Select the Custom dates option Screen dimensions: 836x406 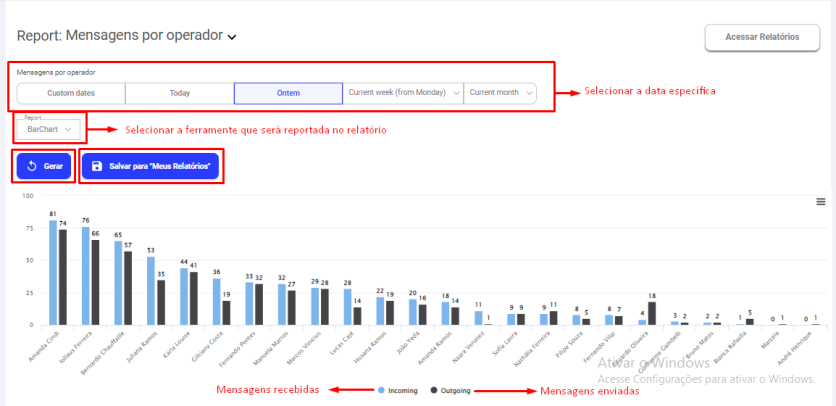(71, 93)
